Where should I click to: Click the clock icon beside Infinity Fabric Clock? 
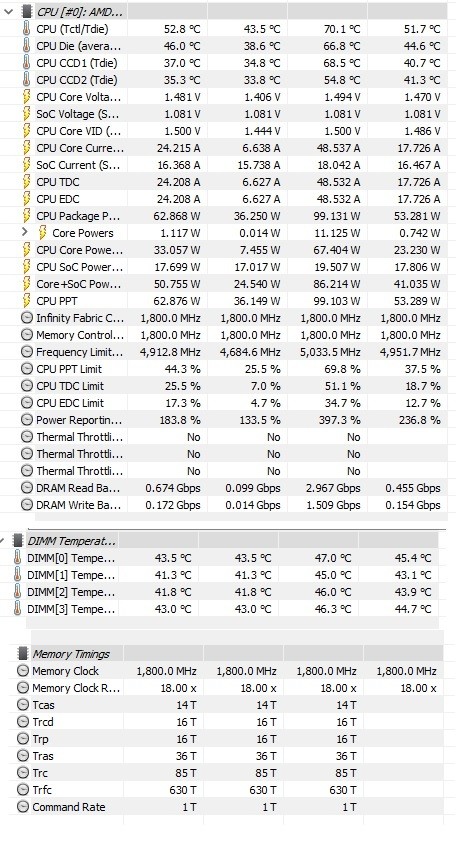pos(27,318)
